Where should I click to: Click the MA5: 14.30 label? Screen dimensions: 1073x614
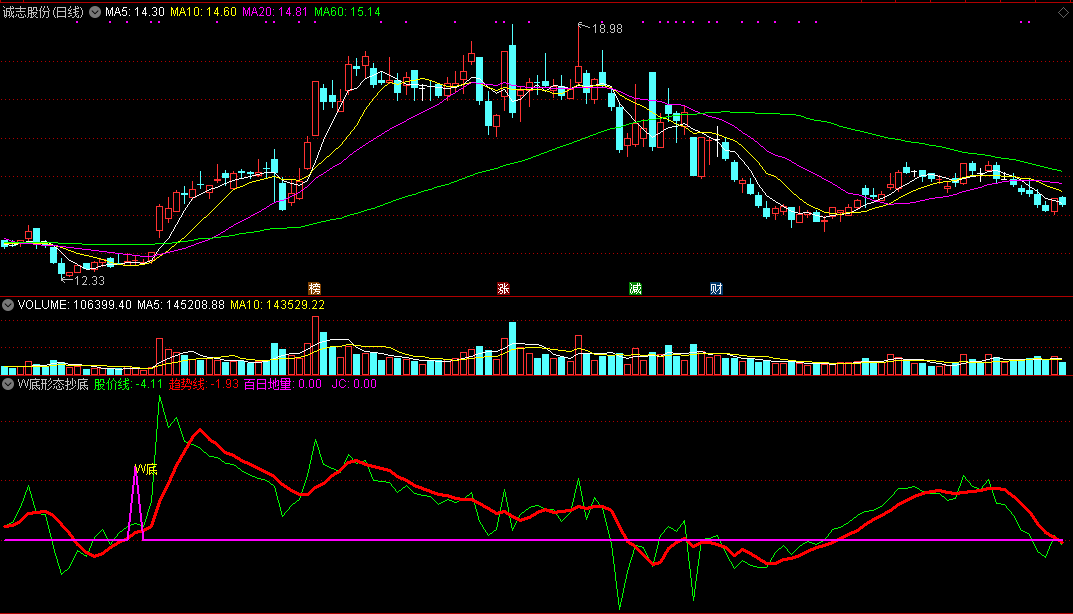pyautogui.click(x=135, y=12)
